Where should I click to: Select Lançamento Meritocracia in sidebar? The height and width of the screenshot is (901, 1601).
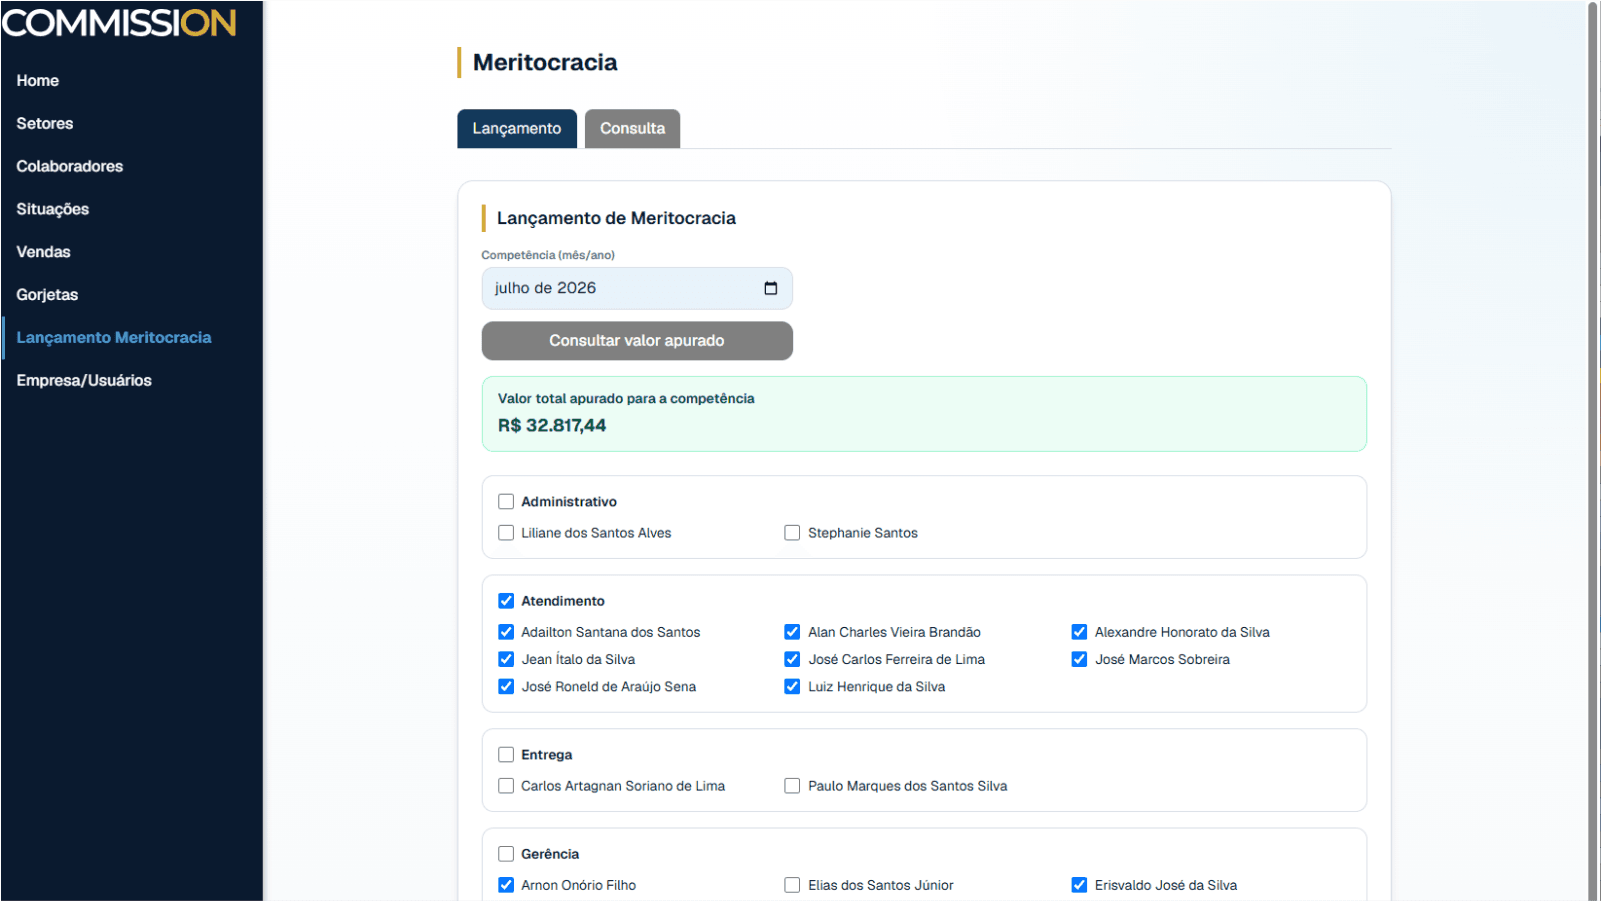pyautogui.click(x=114, y=338)
